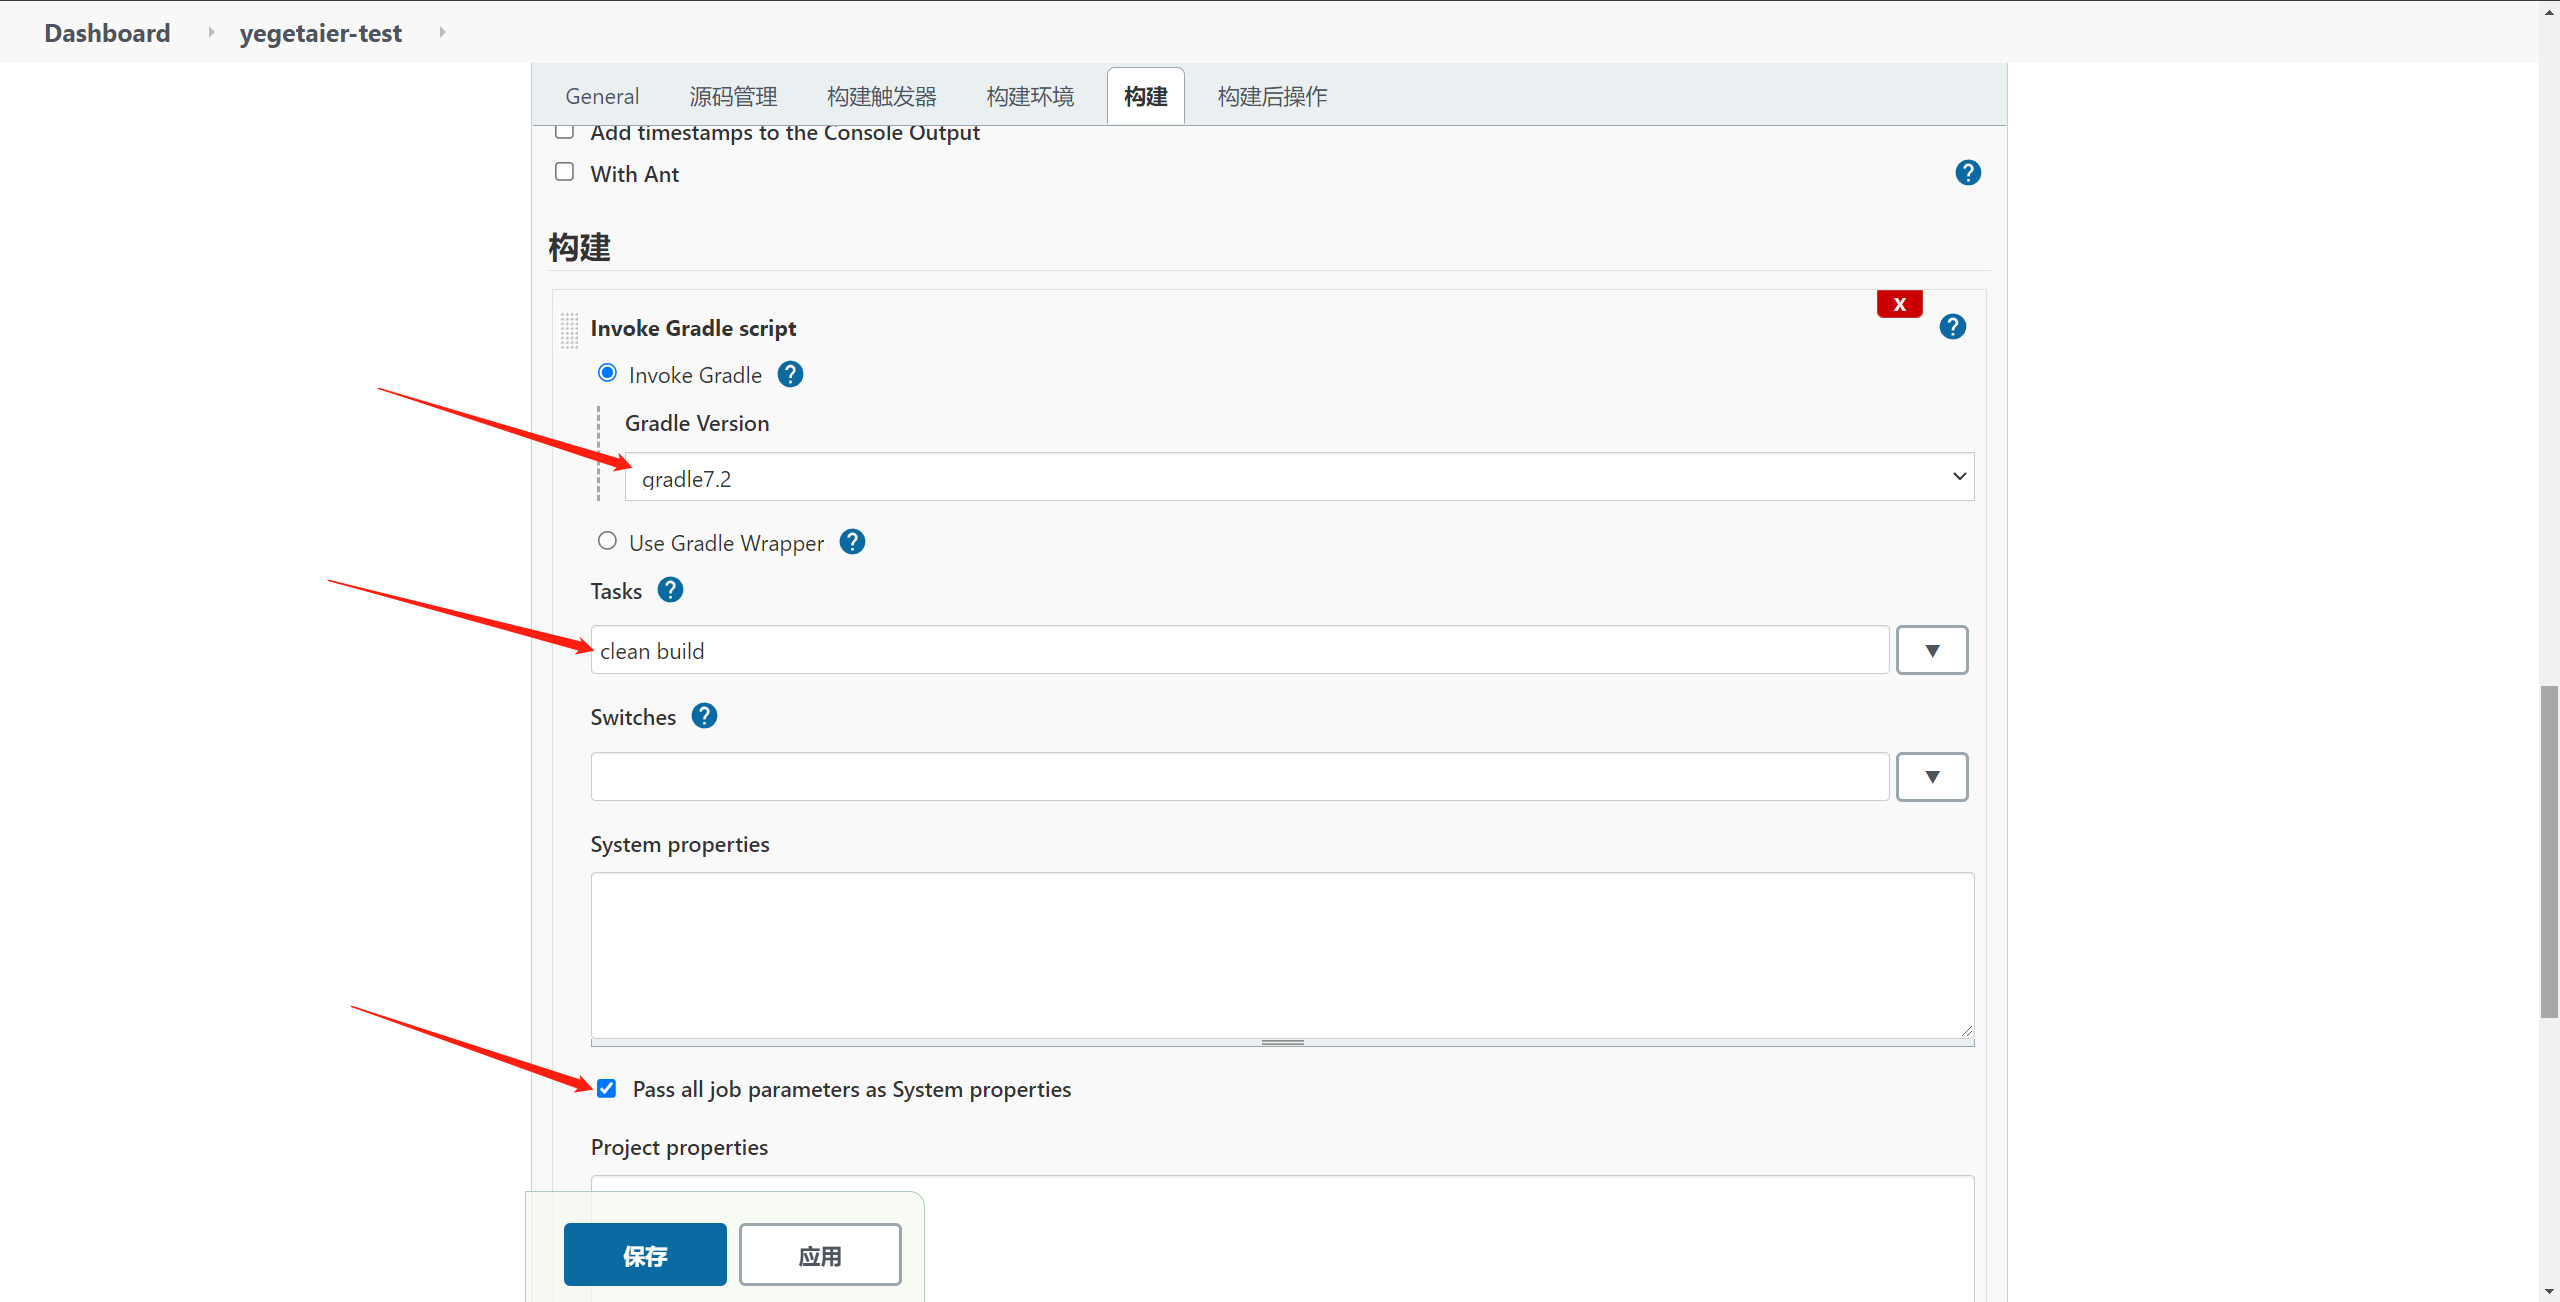The width and height of the screenshot is (2560, 1302).
Task: Switch to the 构建后操作 tab
Action: pos(1272,96)
